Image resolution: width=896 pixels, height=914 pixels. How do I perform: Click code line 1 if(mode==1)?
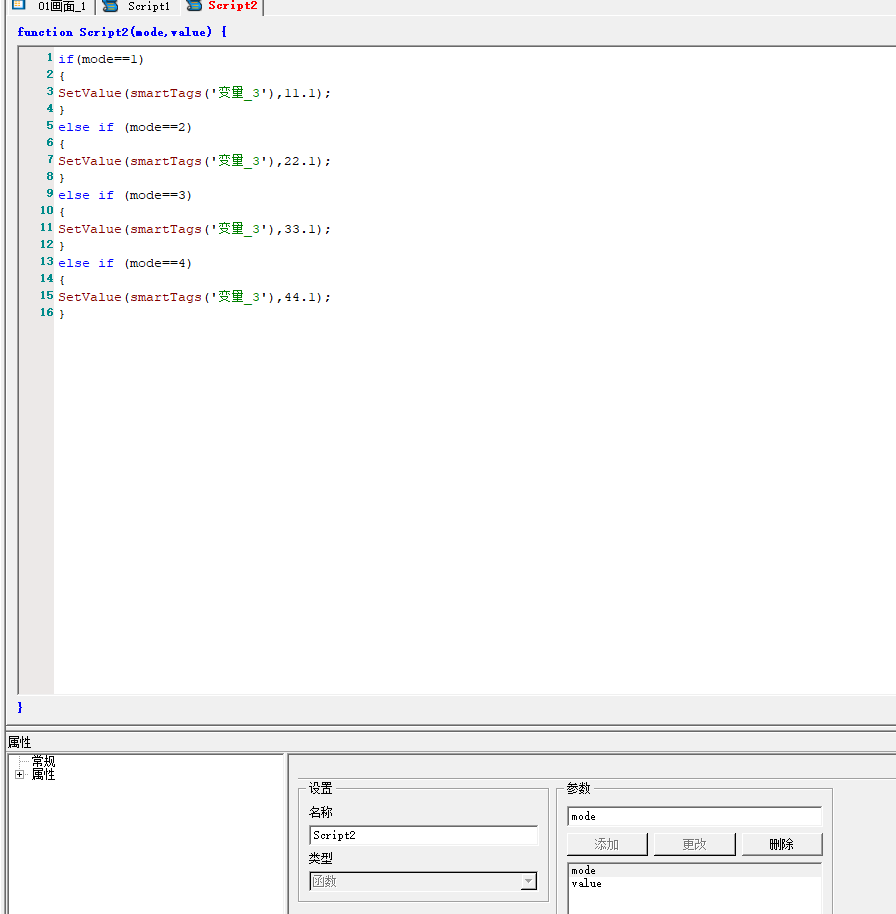coord(101,59)
